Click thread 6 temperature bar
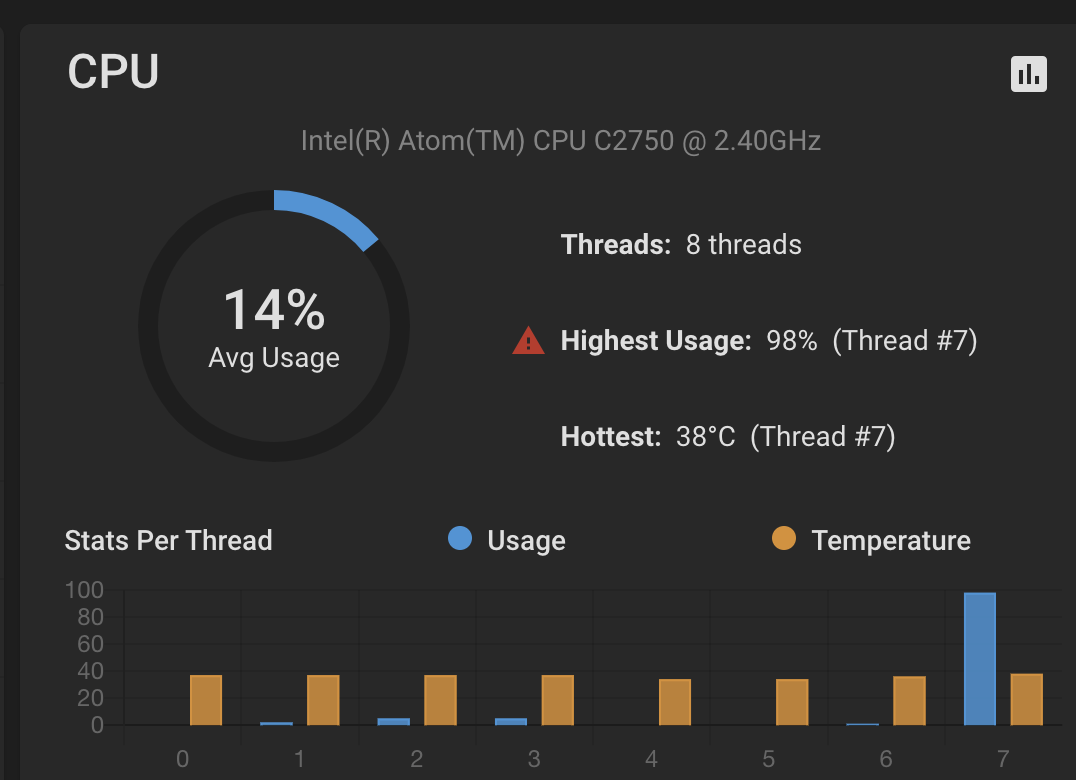Screen dimensions: 1076x780 point(909,700)
